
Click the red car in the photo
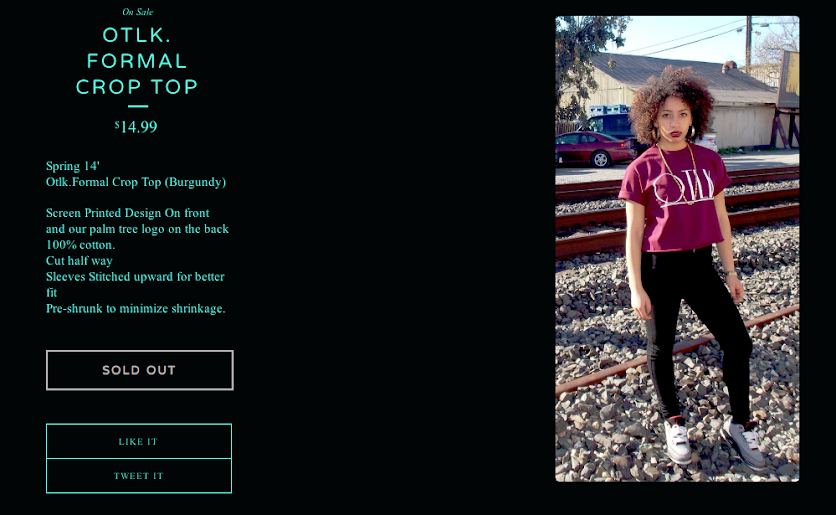pos(593,149)
